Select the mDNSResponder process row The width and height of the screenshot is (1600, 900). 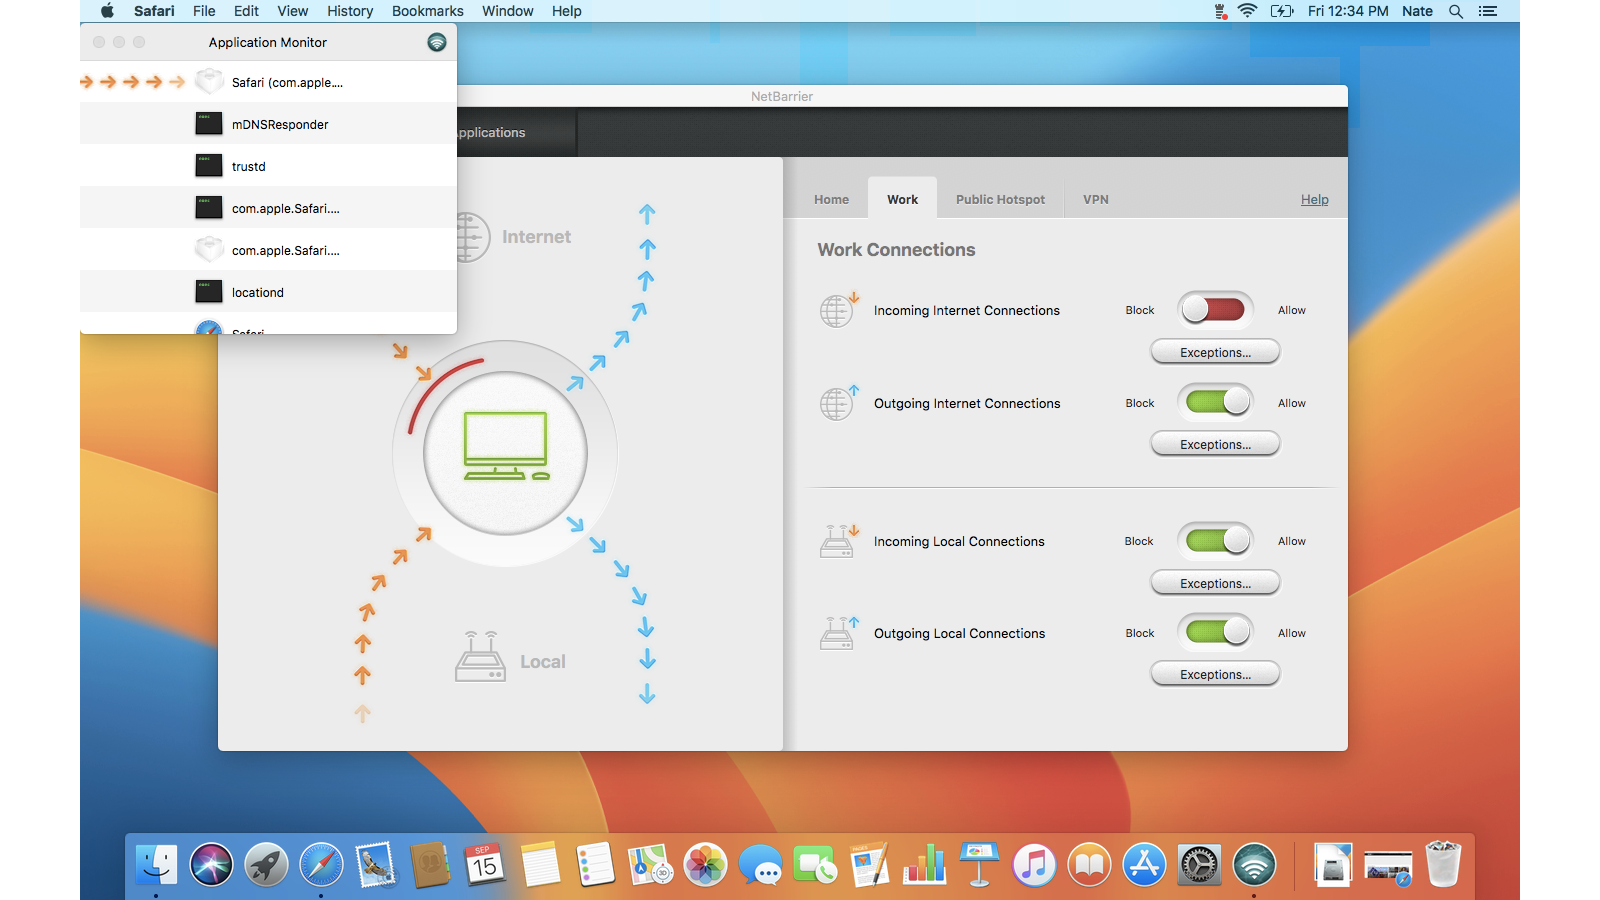[268, 124]
